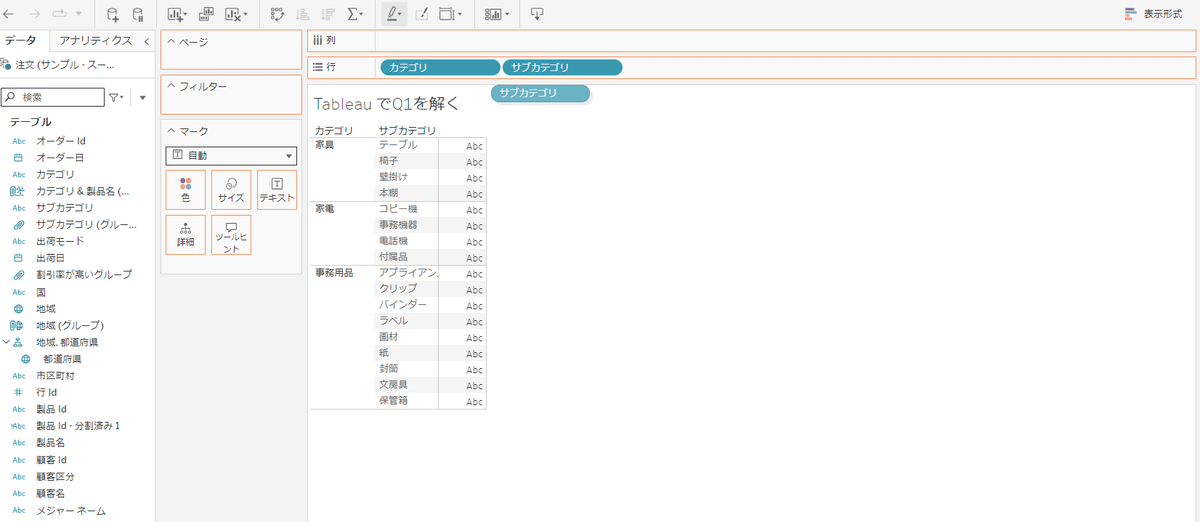This screenshot has height=522, width=1200.
Task: Collapse the ページ card
Action: click(171, 42)
